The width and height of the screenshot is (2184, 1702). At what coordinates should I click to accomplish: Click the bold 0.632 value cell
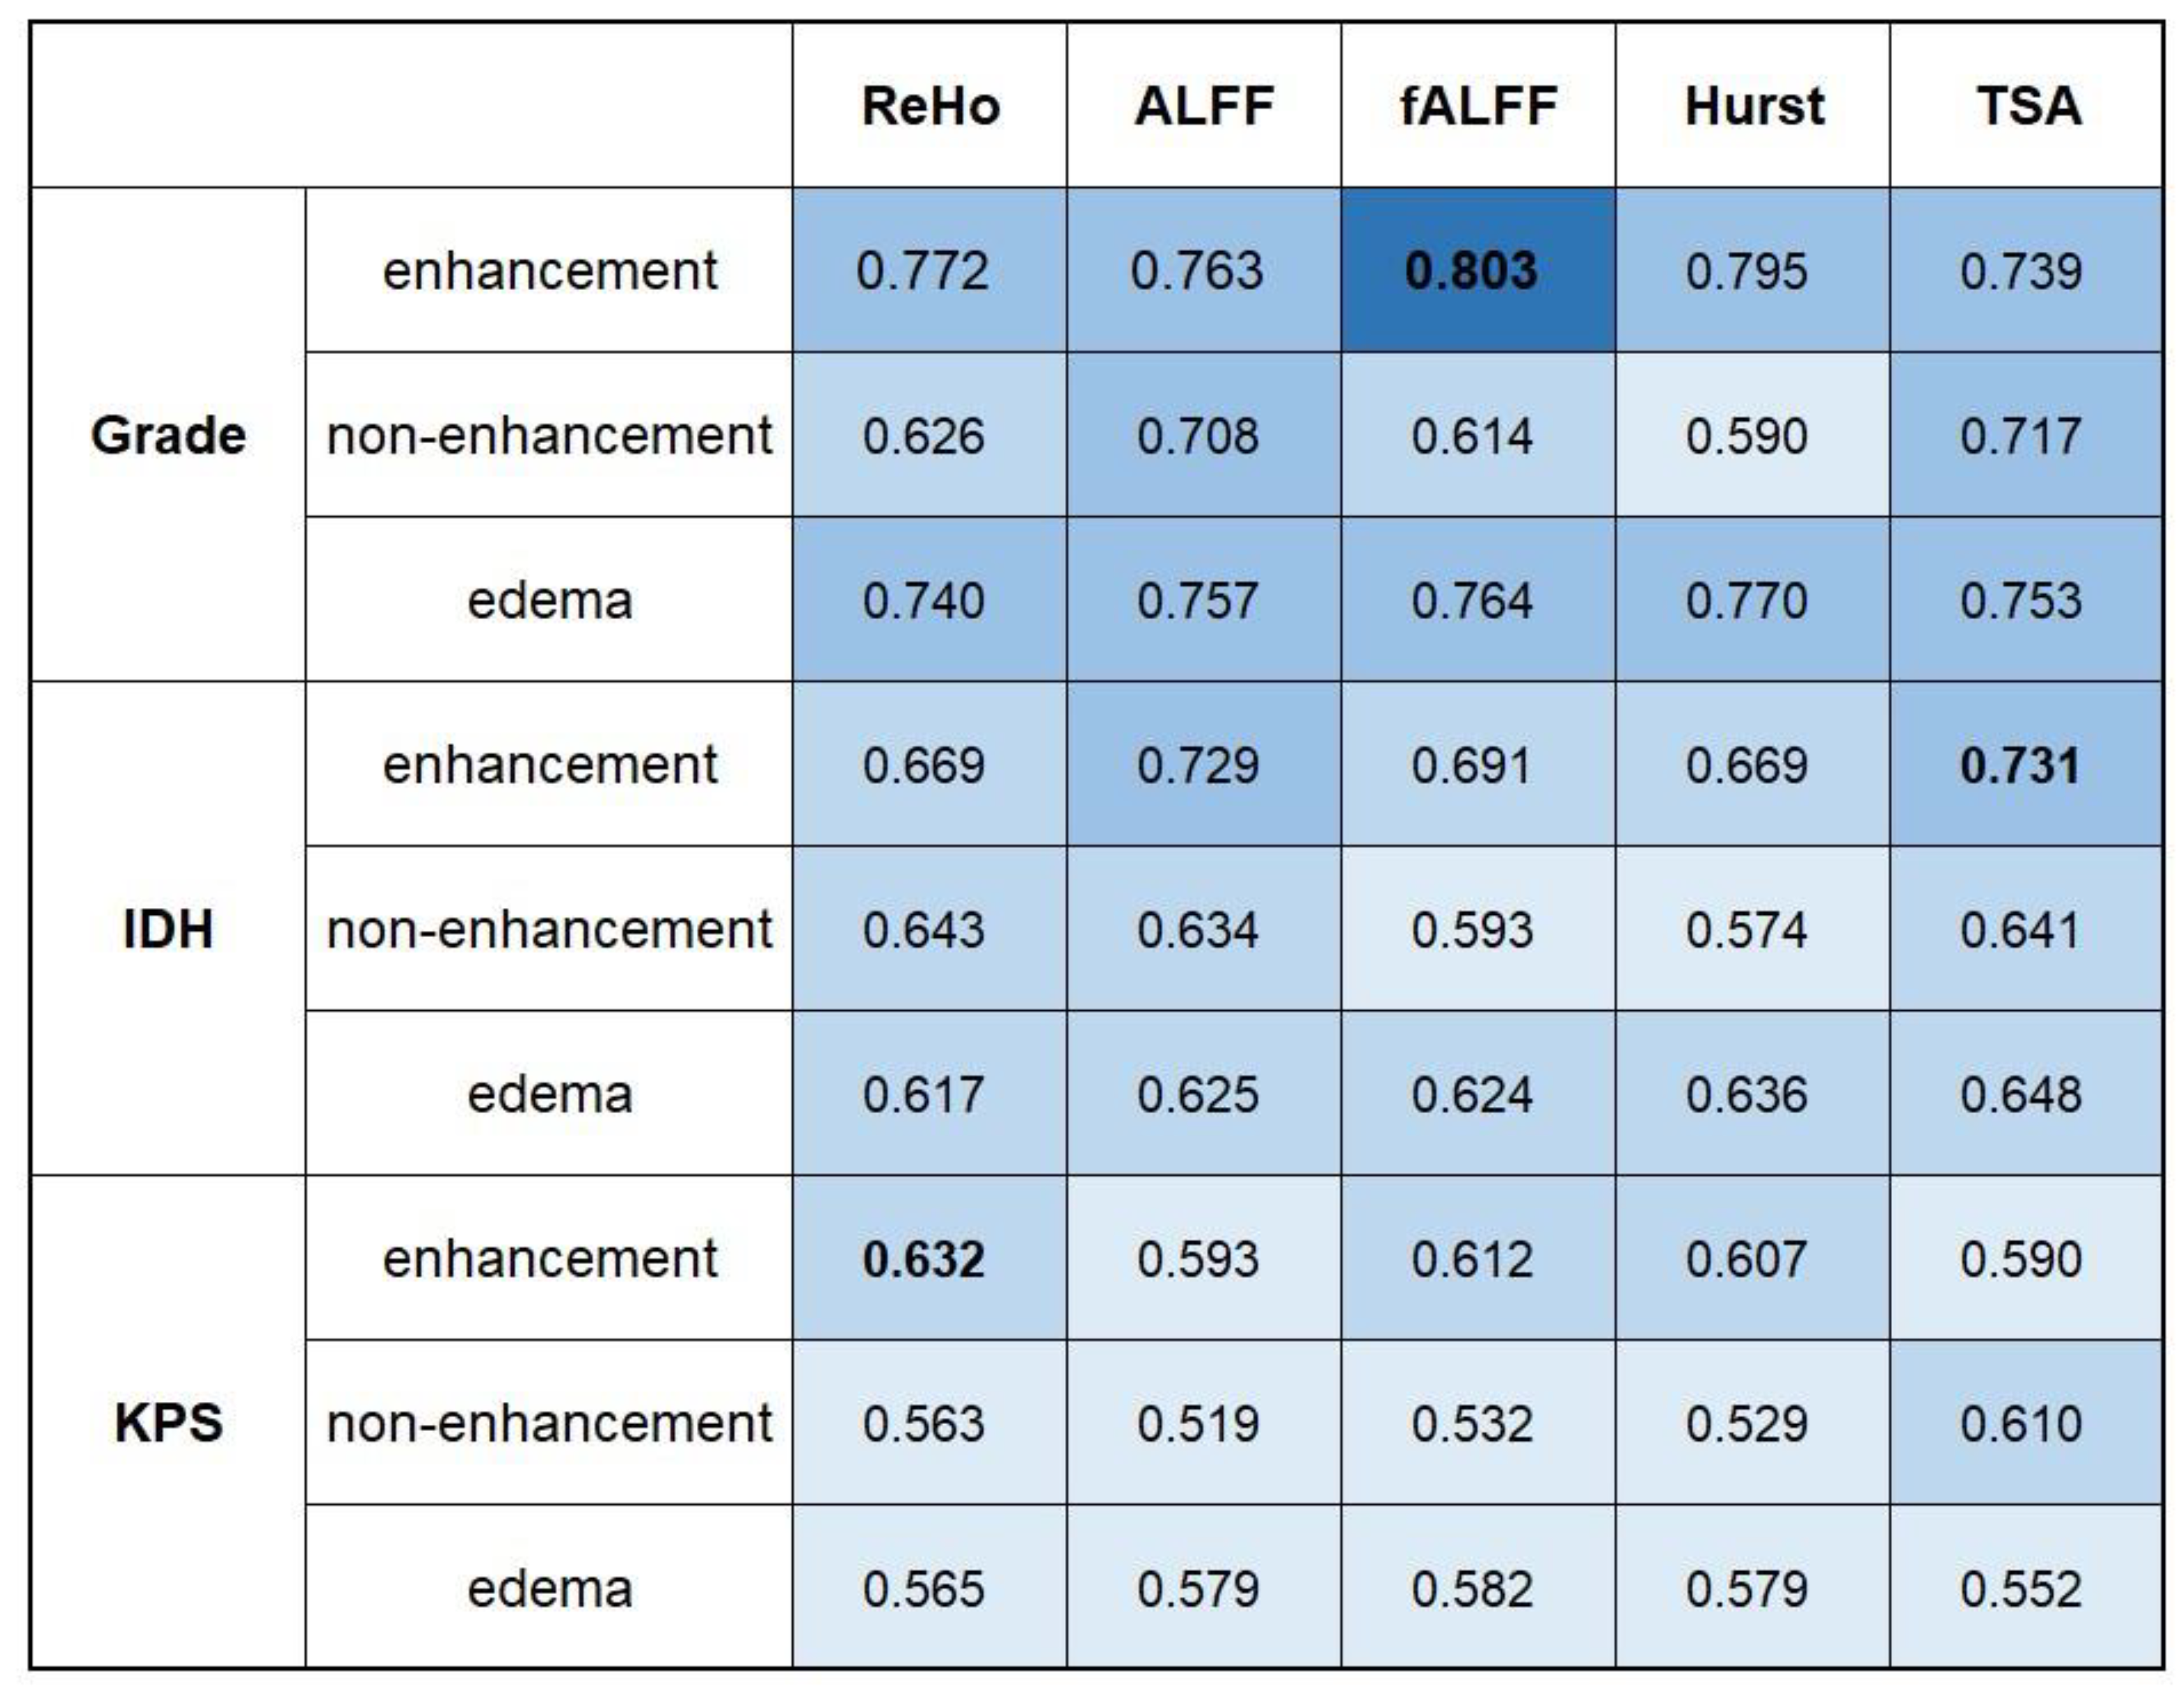[923, 1259]
